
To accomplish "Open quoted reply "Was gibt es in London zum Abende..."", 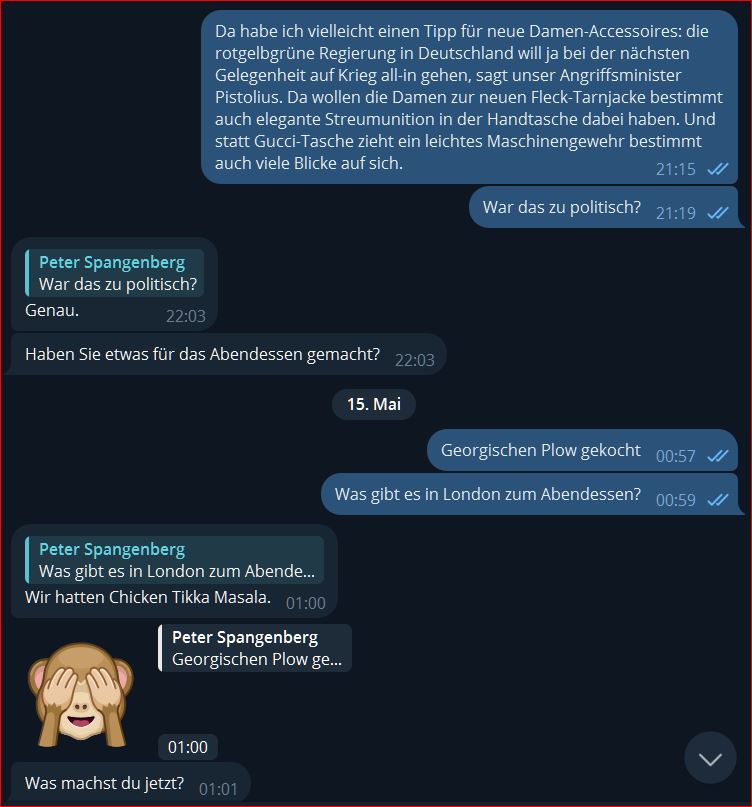I will point(174,560).
